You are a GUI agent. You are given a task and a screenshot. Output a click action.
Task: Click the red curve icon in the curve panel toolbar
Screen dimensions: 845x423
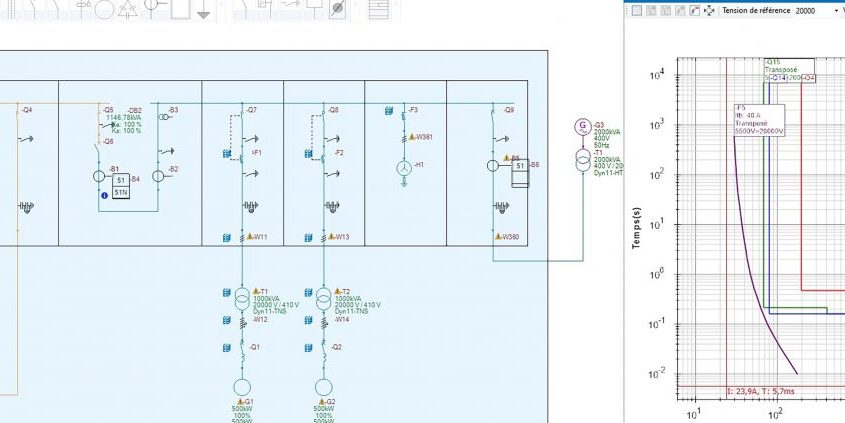695,10
